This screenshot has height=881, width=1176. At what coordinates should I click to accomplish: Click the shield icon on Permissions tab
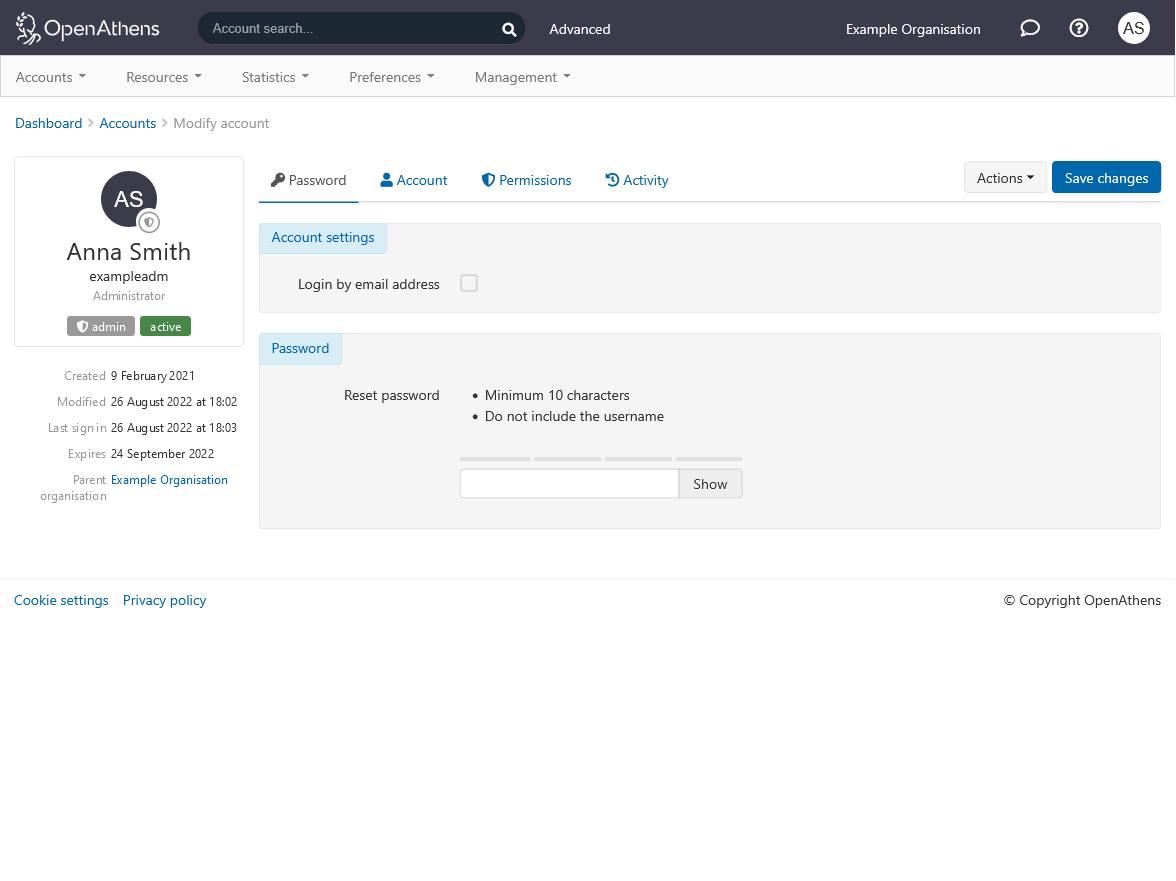pyautogui.click(x=488, y=180)
